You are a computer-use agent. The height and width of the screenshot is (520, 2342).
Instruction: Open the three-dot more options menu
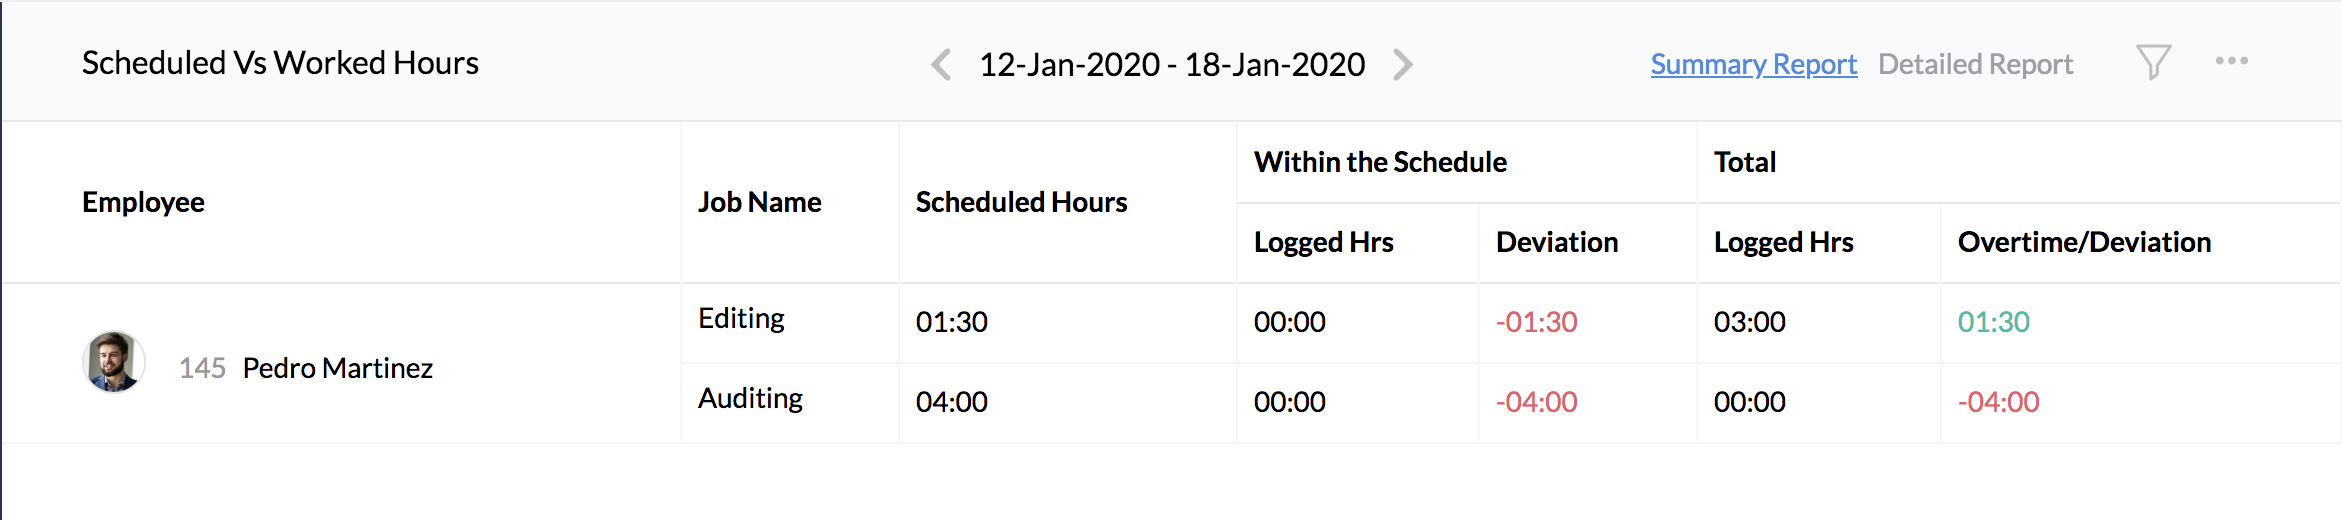pos(2231,61)
